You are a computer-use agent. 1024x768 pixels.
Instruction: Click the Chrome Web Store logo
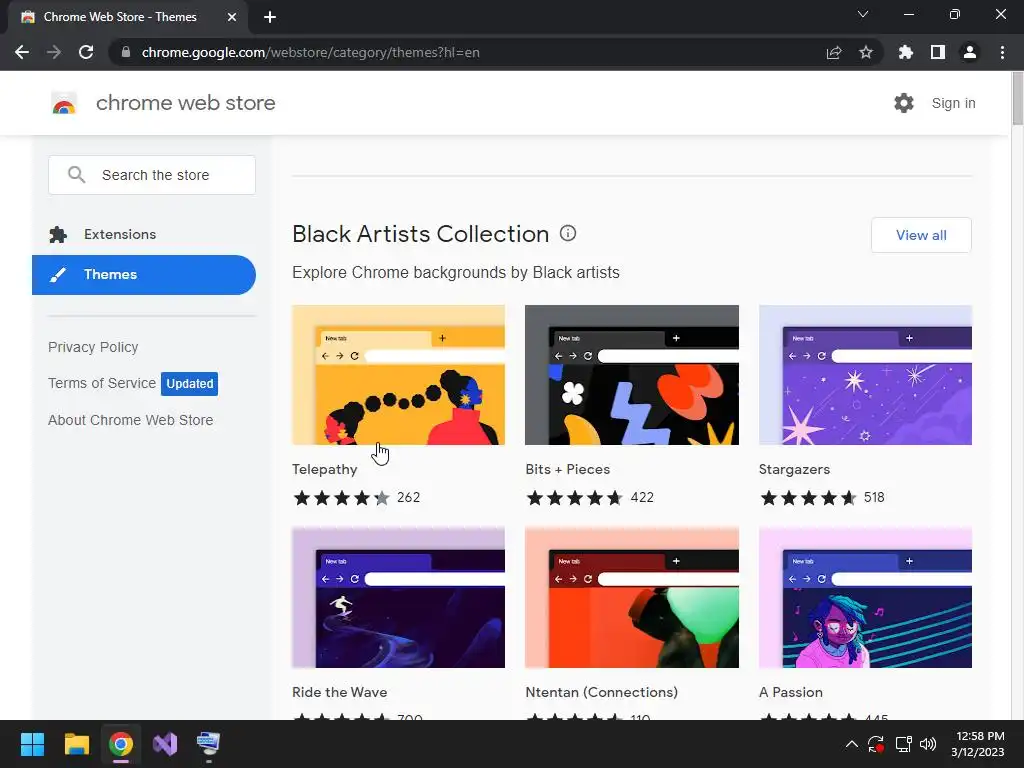pyautogui.click(x=64, y=103)
